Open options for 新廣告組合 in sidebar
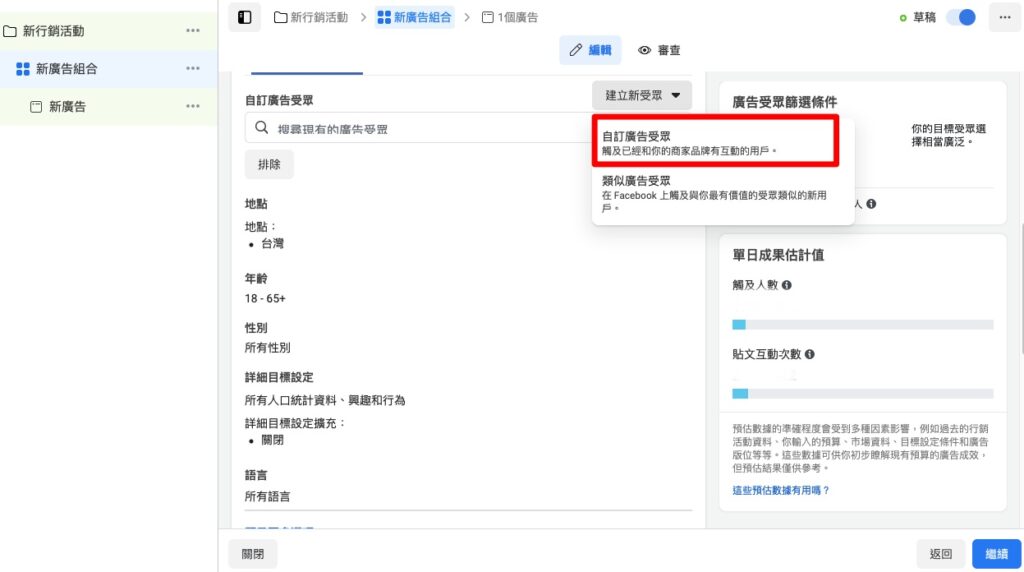This screenshot has height=572, width=1024. pyautogui.click(x=193, y=69)
